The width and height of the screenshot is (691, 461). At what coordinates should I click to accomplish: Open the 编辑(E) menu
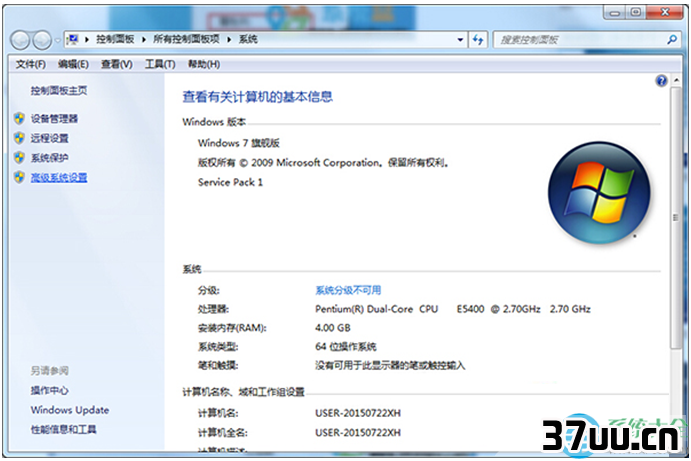tap(73, 64)
